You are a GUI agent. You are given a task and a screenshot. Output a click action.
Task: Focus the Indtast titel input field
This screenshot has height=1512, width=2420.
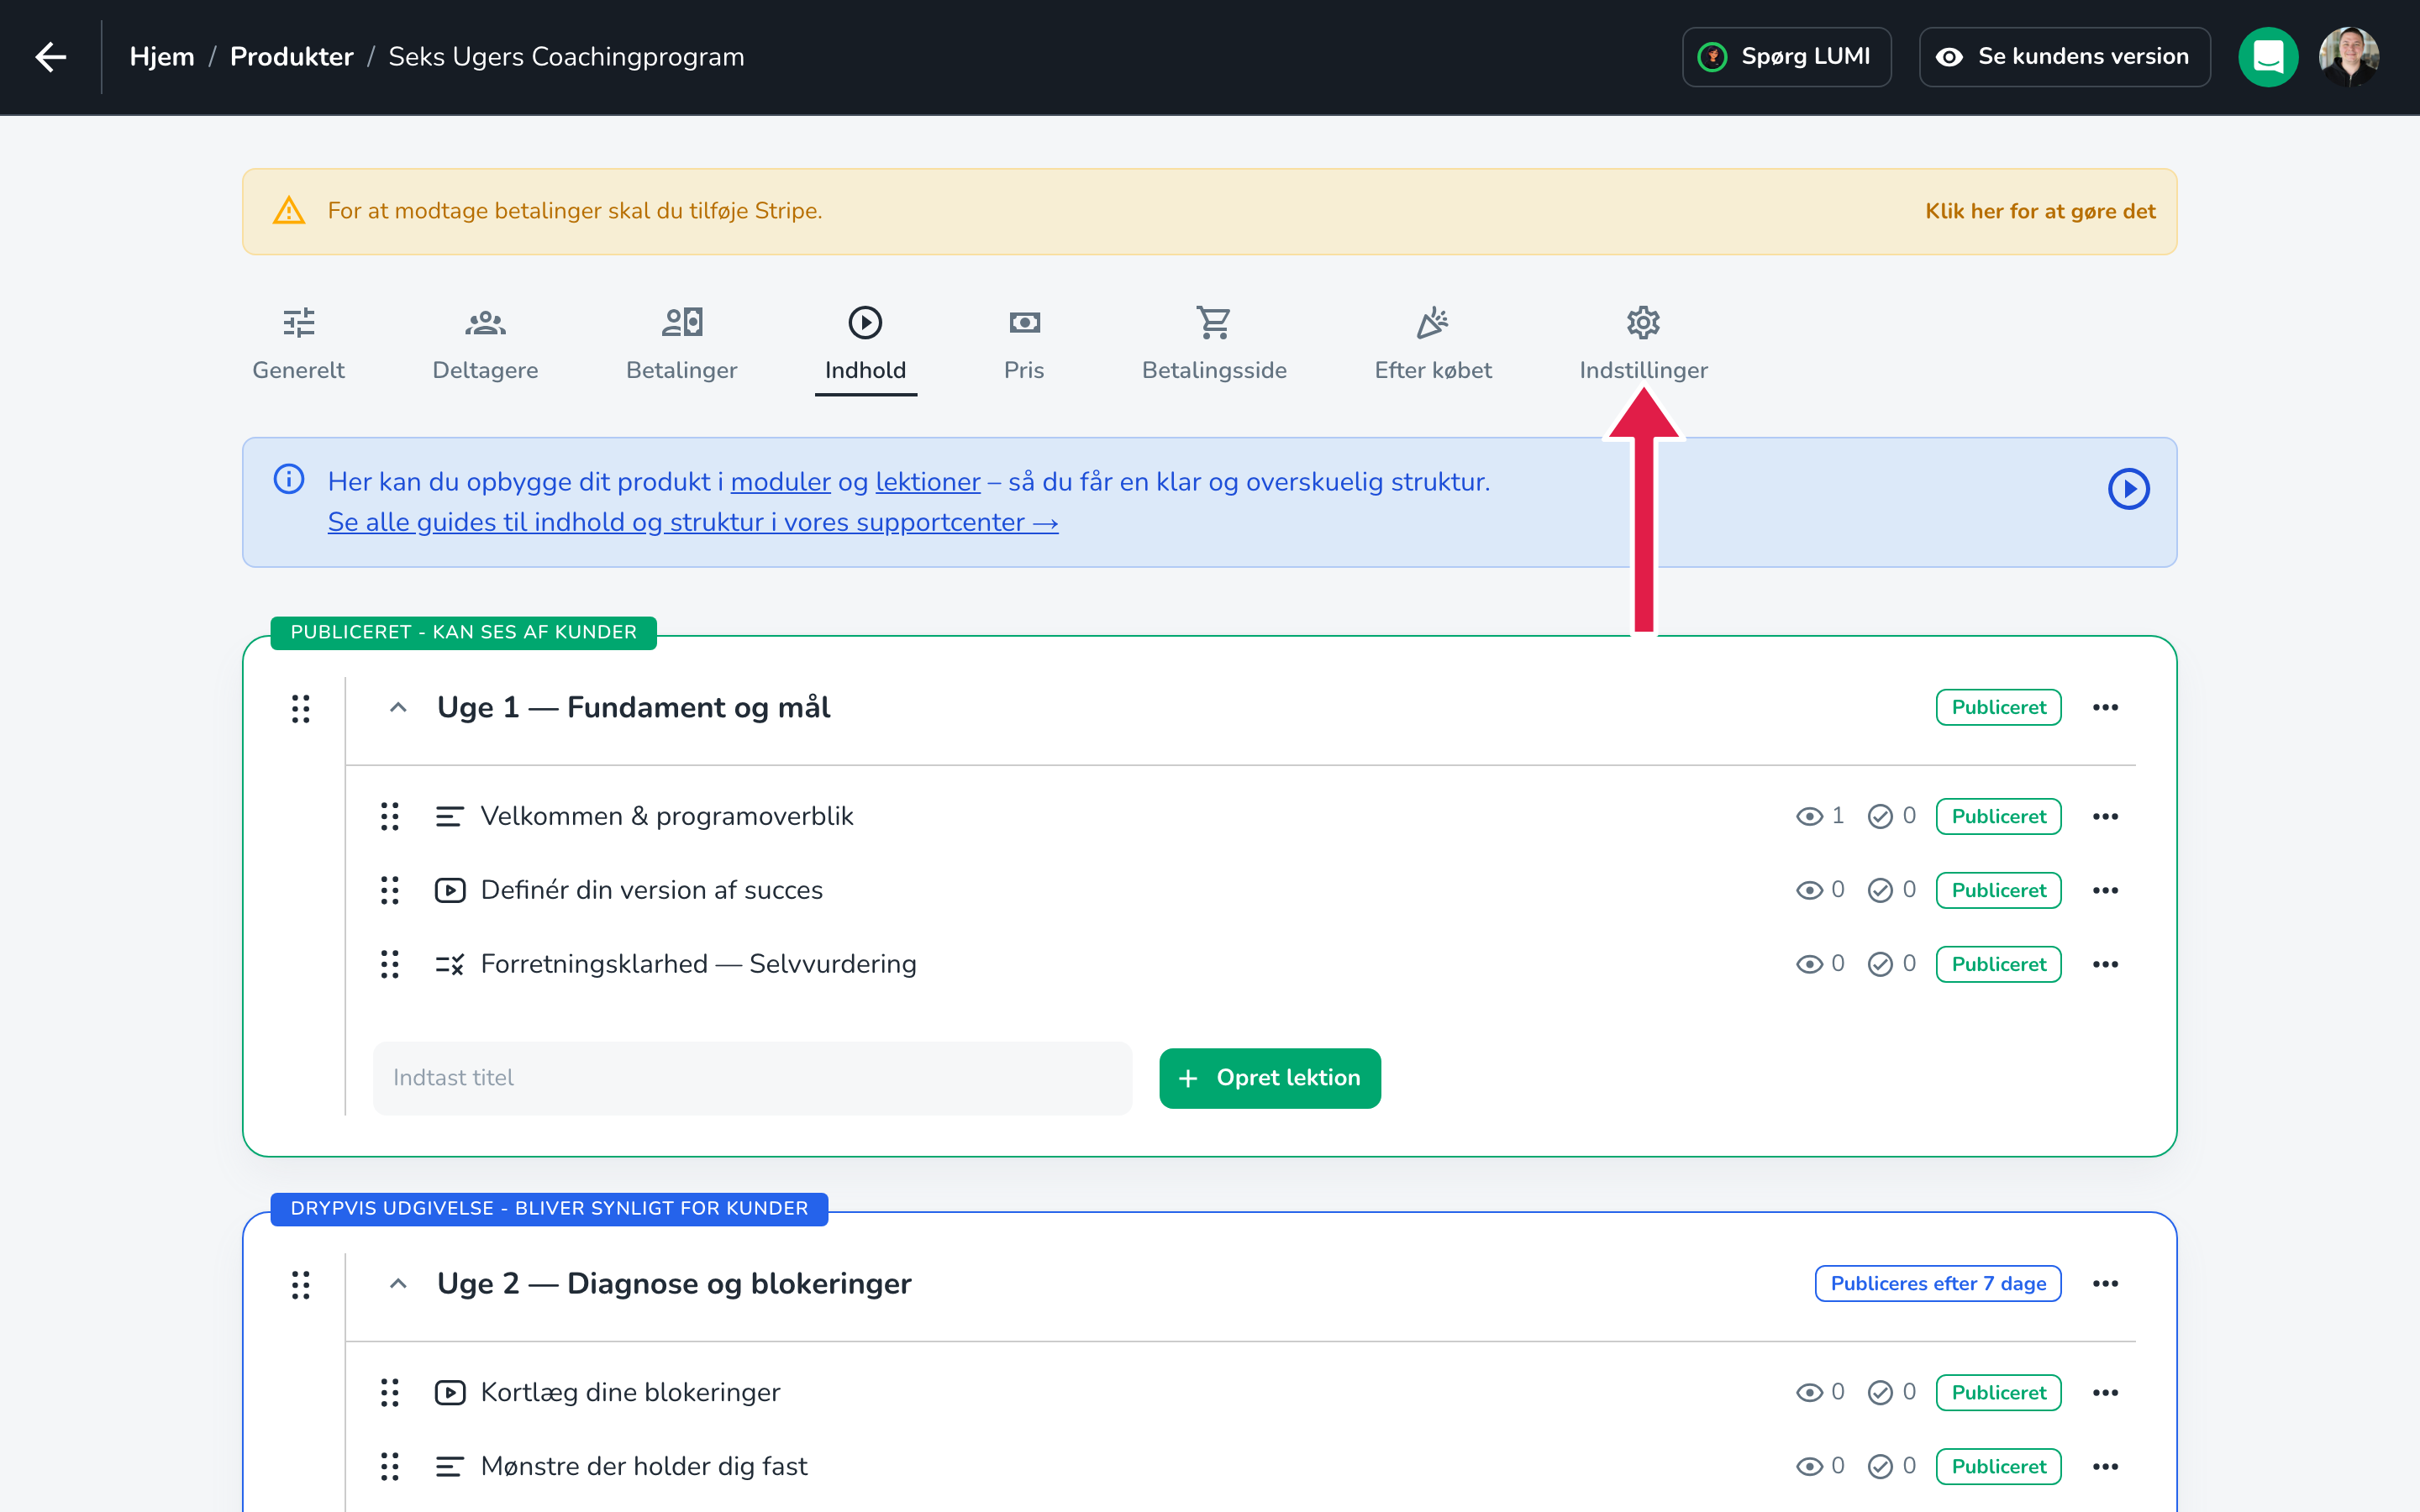[753, 1078]
